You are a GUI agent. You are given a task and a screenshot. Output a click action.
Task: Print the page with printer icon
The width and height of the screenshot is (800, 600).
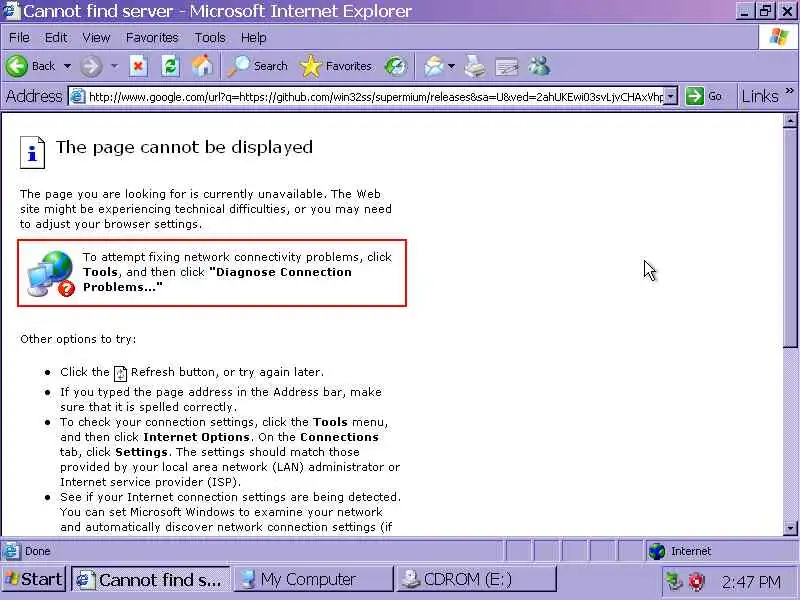pos(475,66)
